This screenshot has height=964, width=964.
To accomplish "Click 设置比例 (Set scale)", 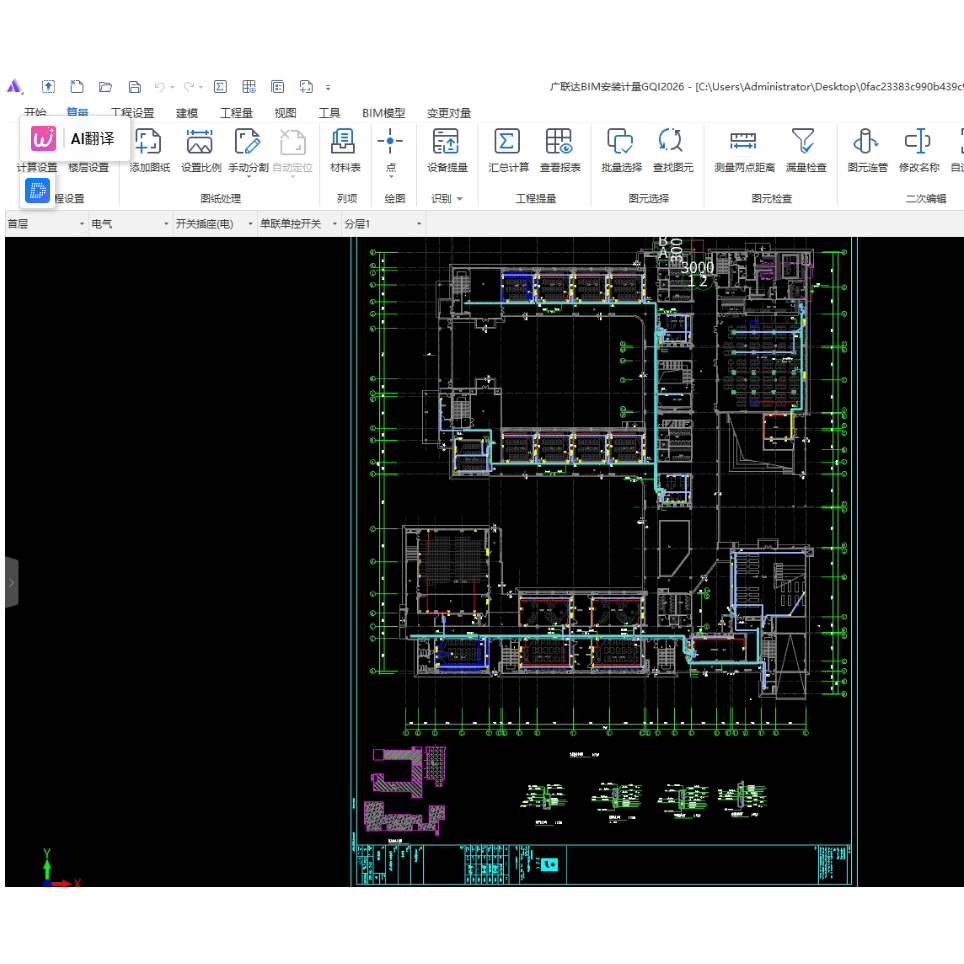I will pos(200,151).
